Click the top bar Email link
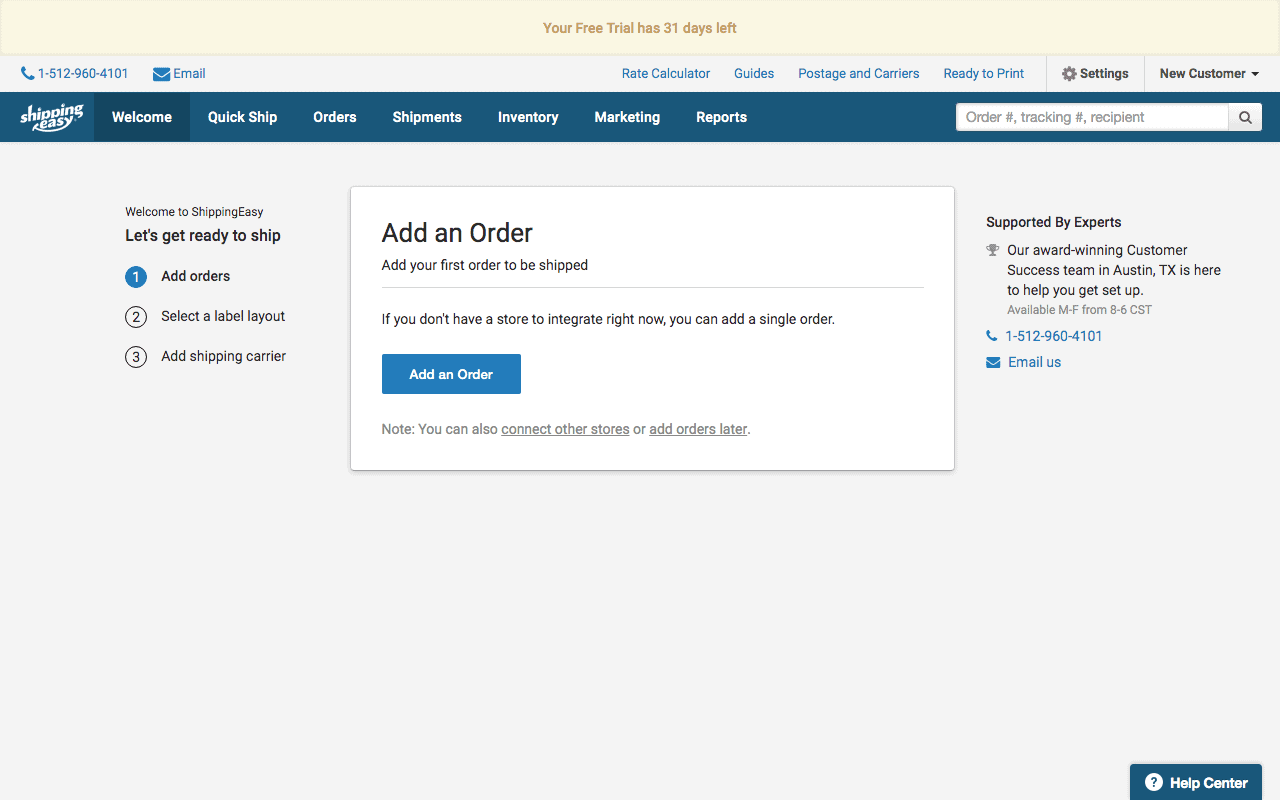The height and width of the screenshot is (800, 1280). (189, 74)
